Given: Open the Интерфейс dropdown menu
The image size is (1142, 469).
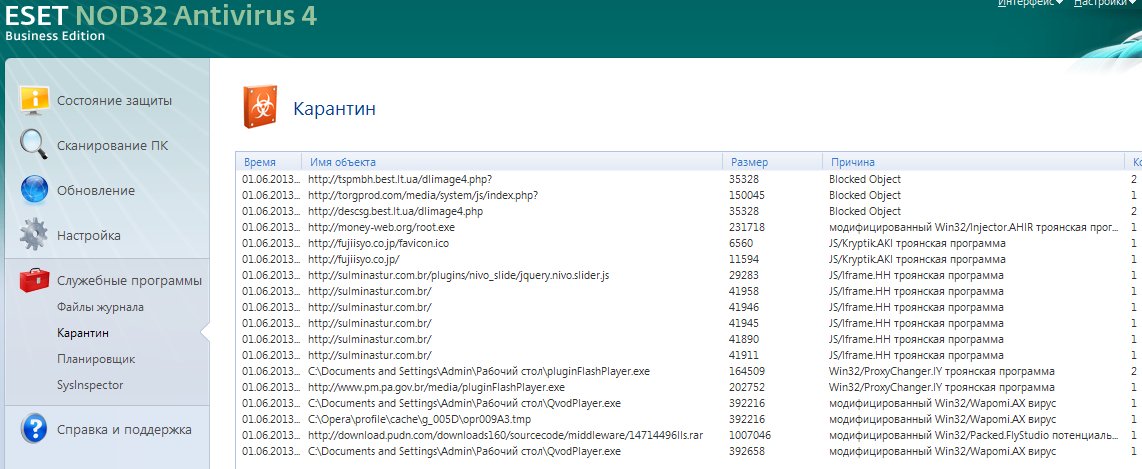Looking at the screenshot, I should [1030, 4].
